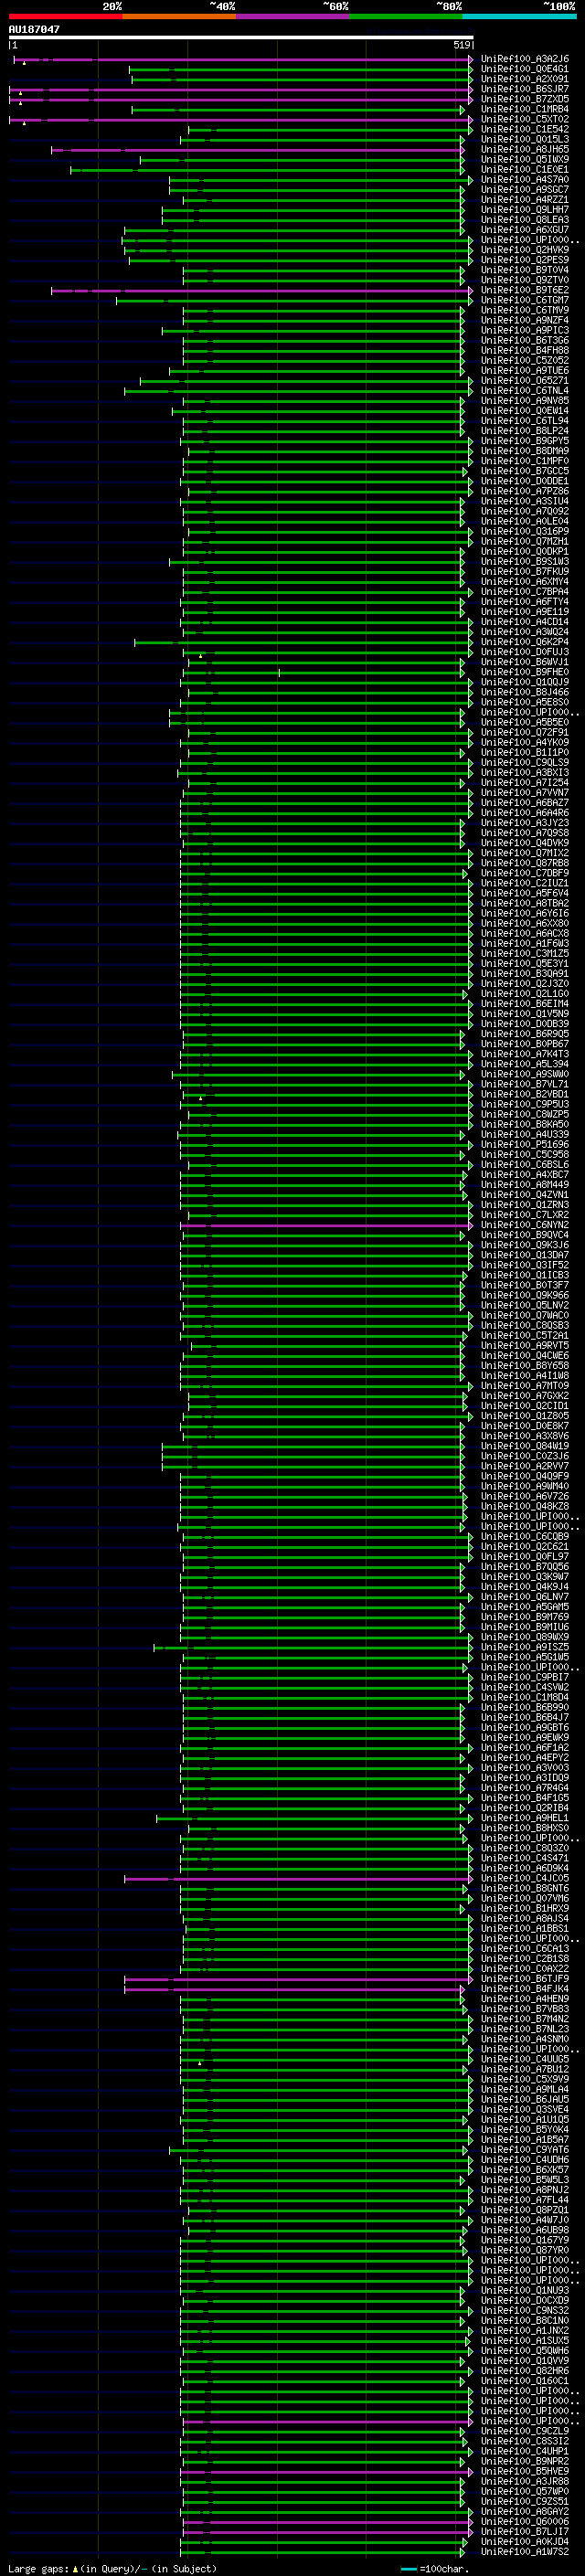Select hit label UniRef100_A9PIC3

pyautogui.click(x=524, y=330)
